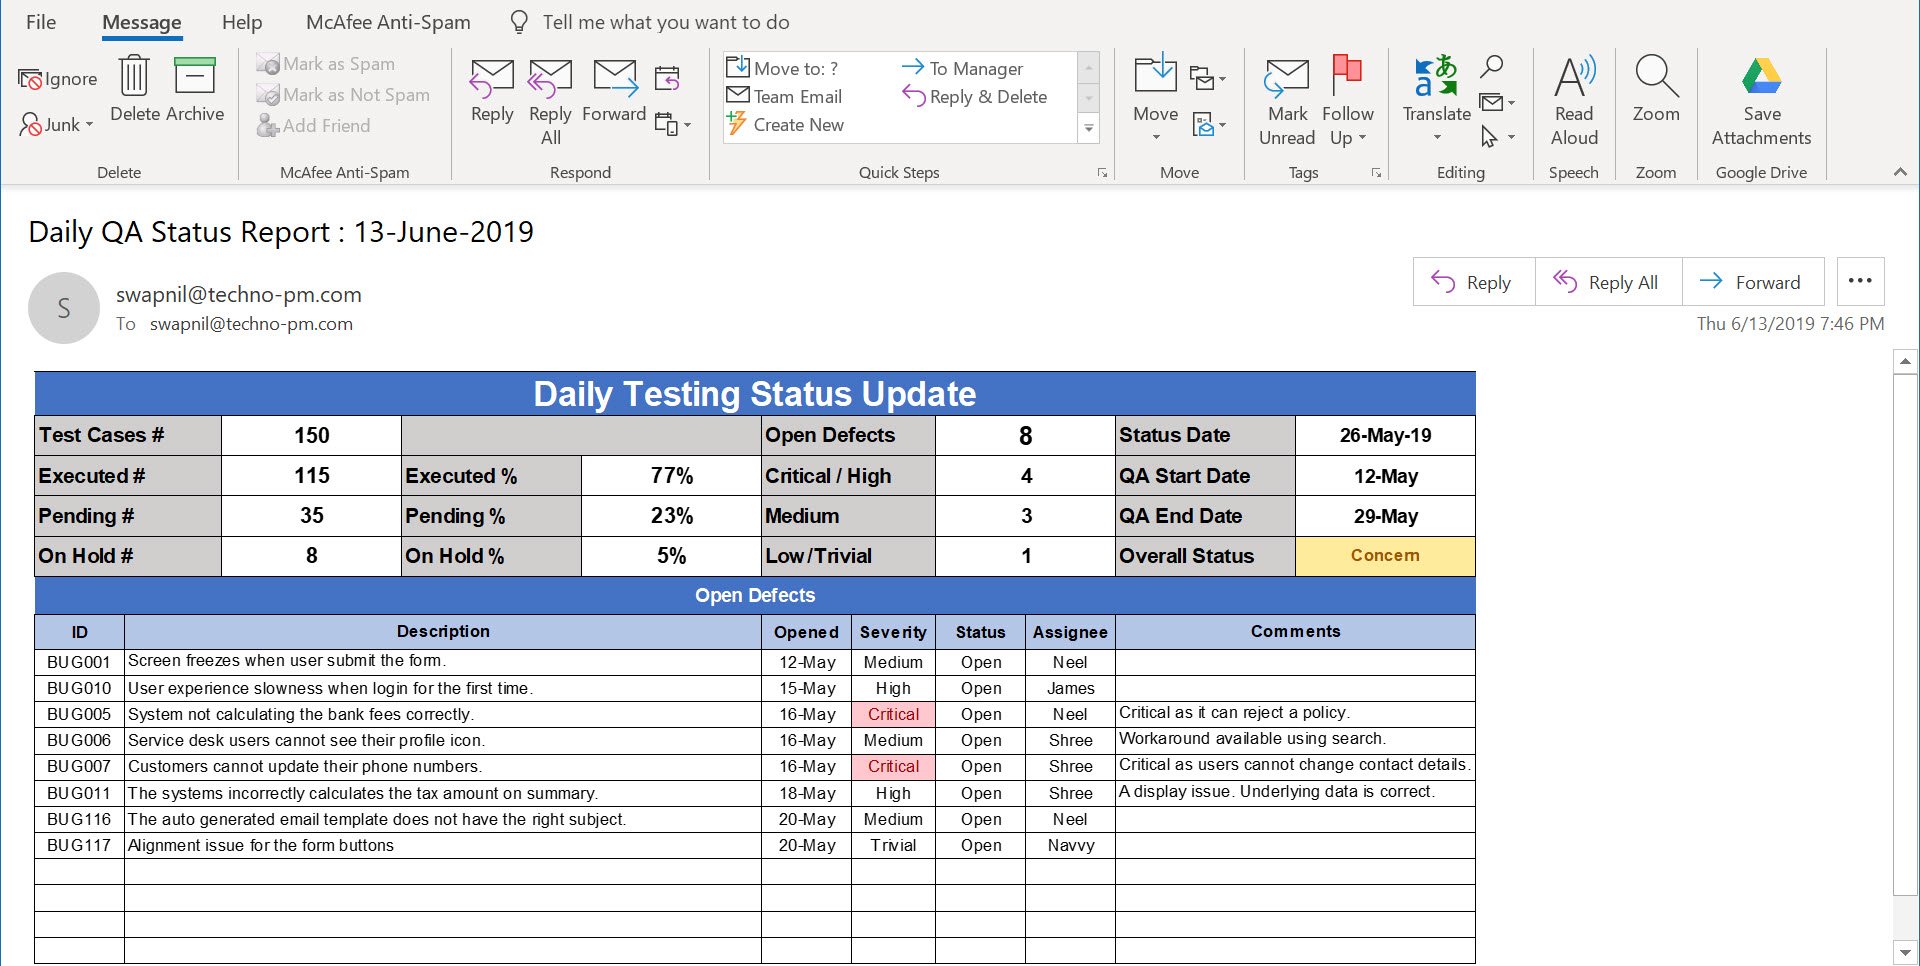
Task: Select Reply All in the Respond group
Action: pos(550,97)
